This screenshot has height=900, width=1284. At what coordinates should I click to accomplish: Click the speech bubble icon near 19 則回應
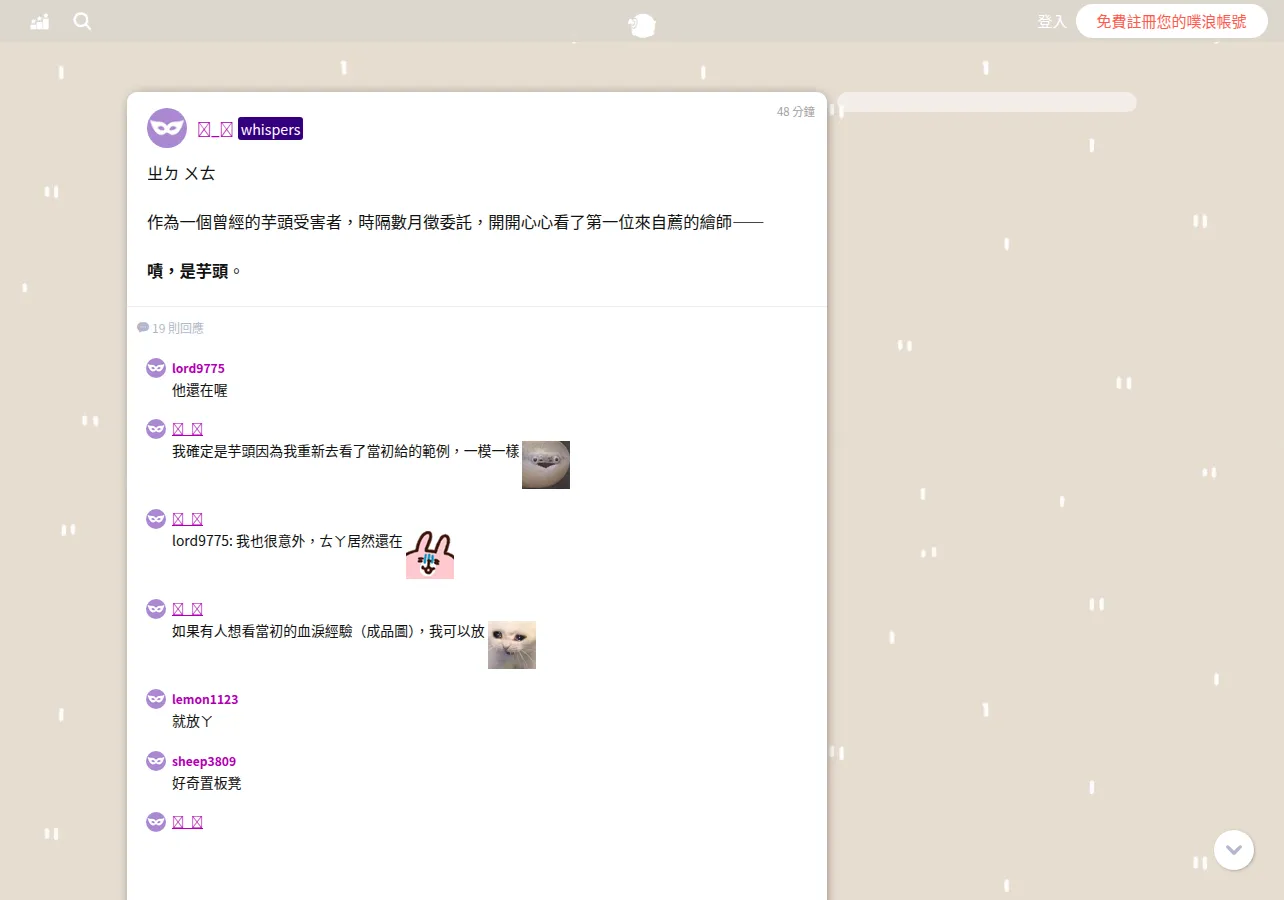pyautogui.click(x=143, y=328)
